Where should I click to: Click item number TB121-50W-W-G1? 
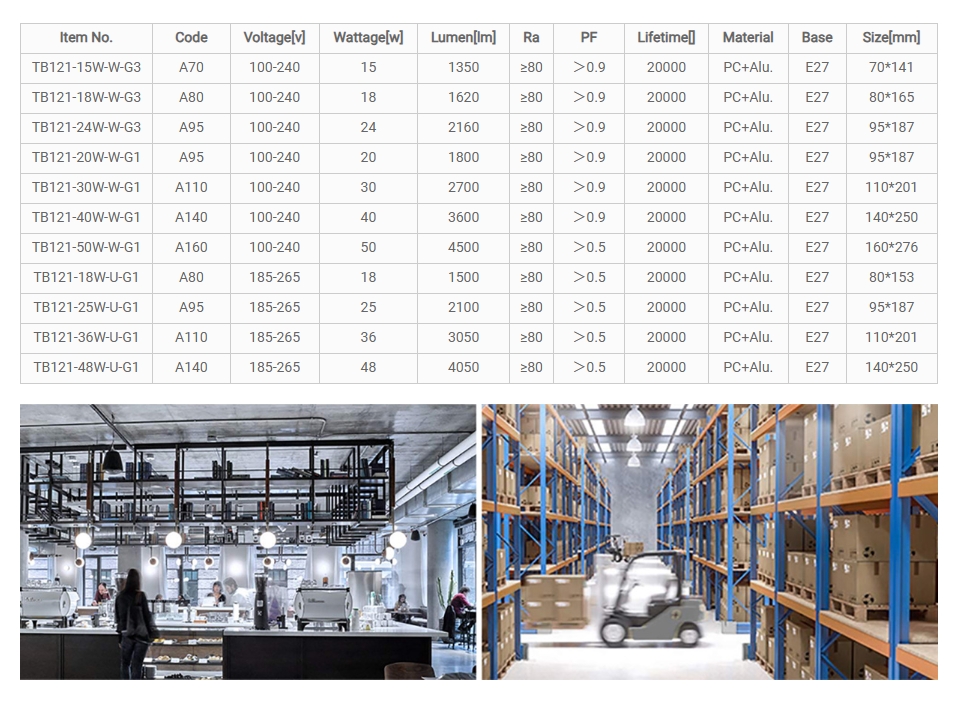coord(86,247)
